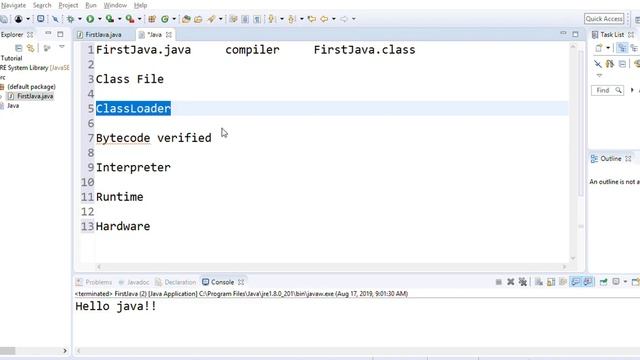Viewport: 640px width, 360px height.
Task: Click Quick Access search field
Action: tap(604, 19)
